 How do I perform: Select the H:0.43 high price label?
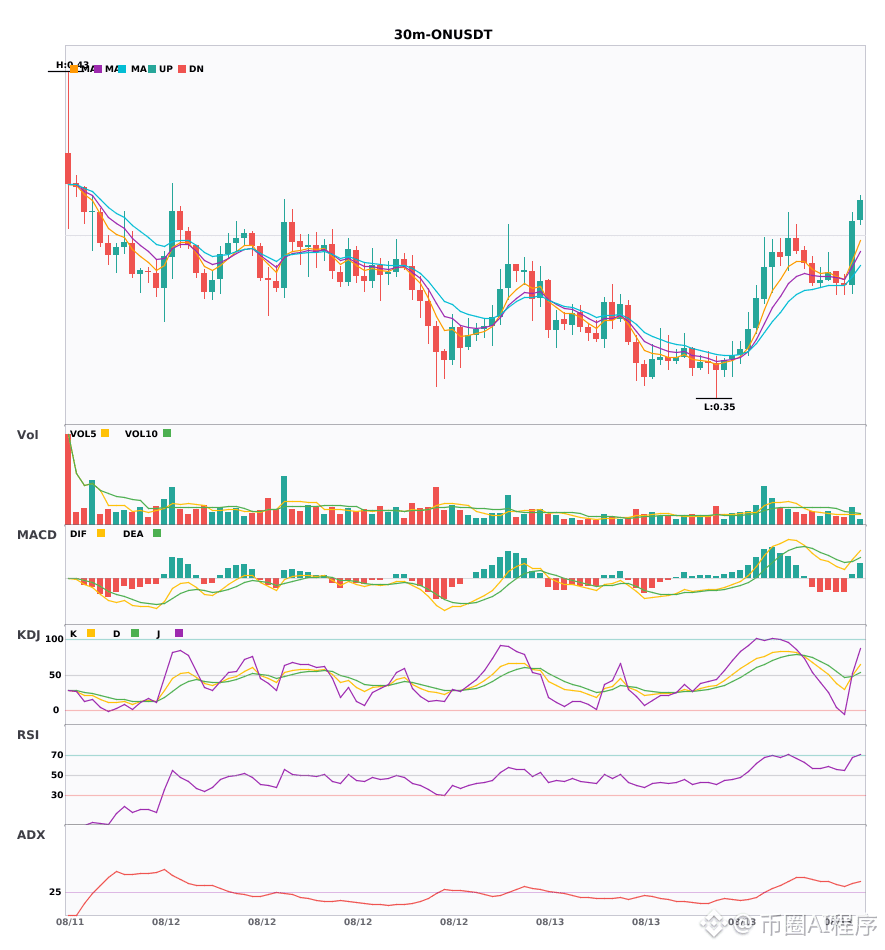pyautogui.click(x=72, y=64)
